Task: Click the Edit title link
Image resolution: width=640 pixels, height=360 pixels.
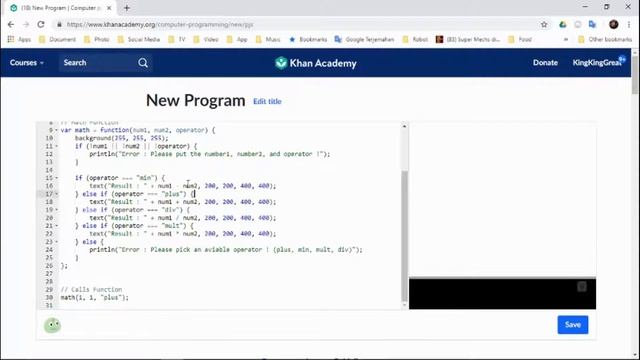Action: click(267, 101)
